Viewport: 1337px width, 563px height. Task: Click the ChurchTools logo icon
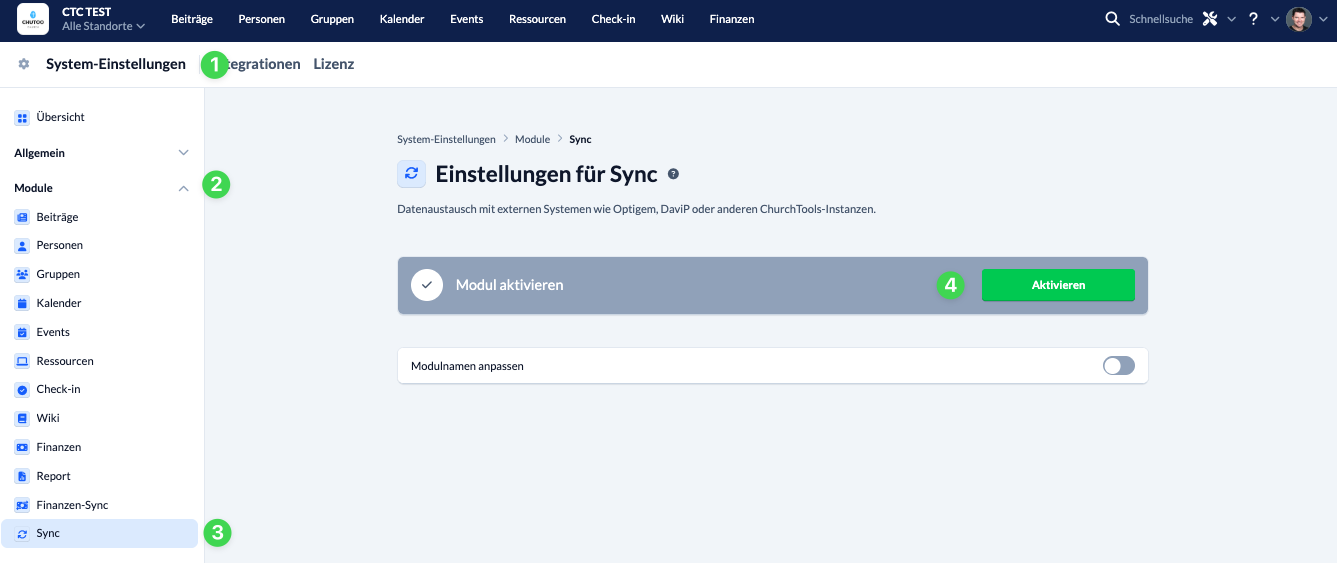pyautogui.click(x=33, y=20)
